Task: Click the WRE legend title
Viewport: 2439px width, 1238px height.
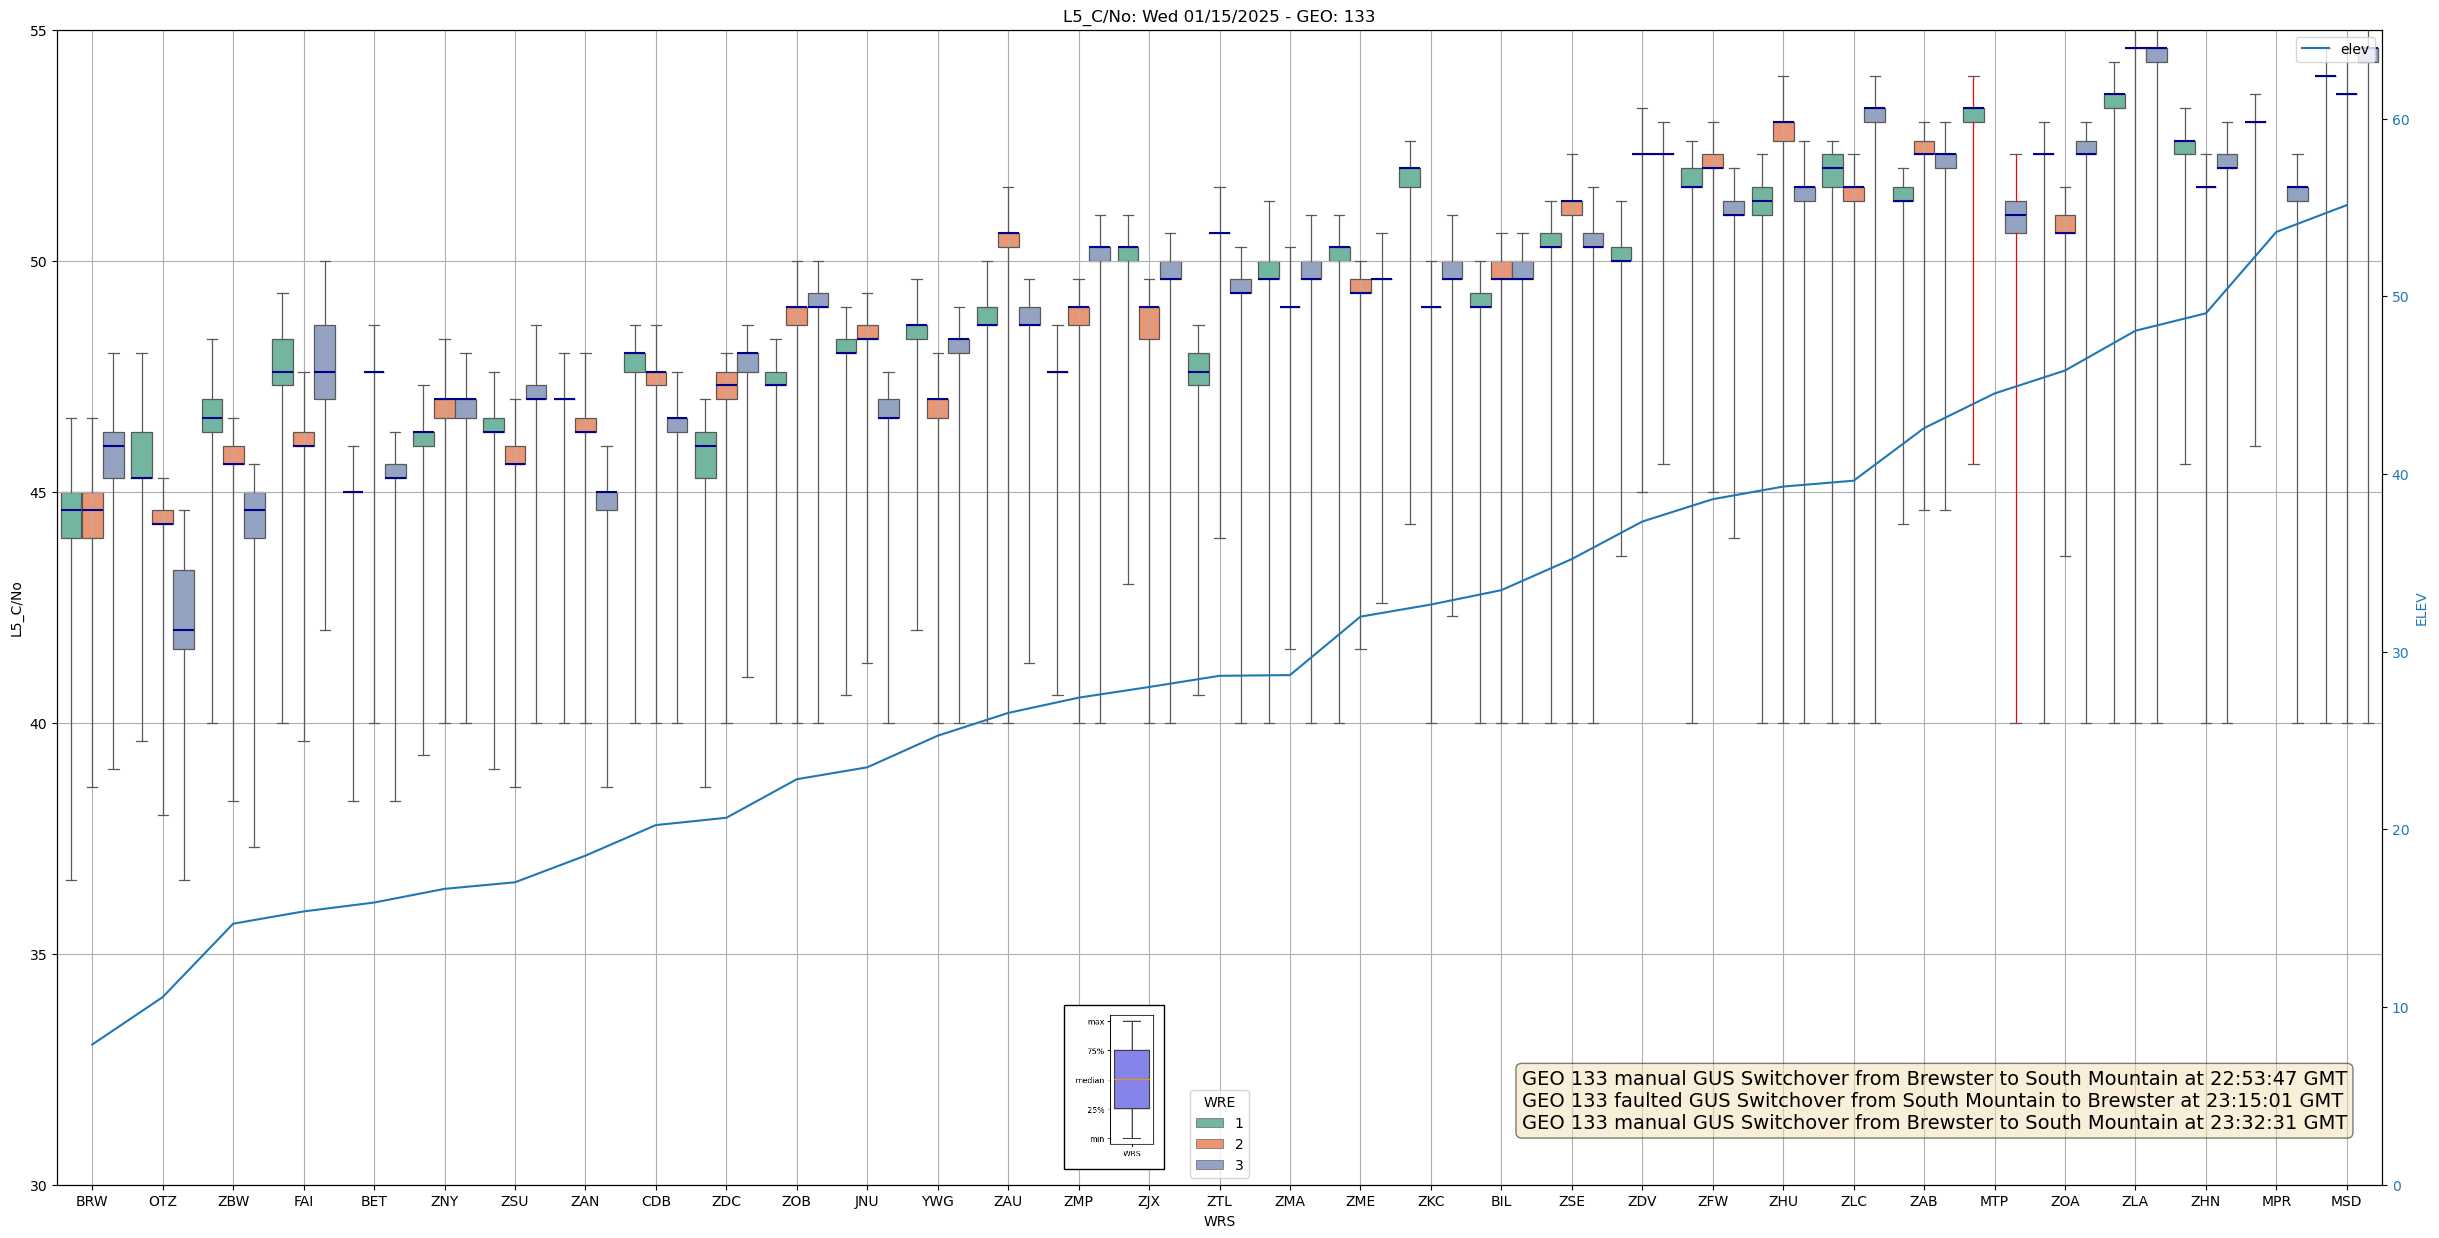Action: tap(1219, 1102)
